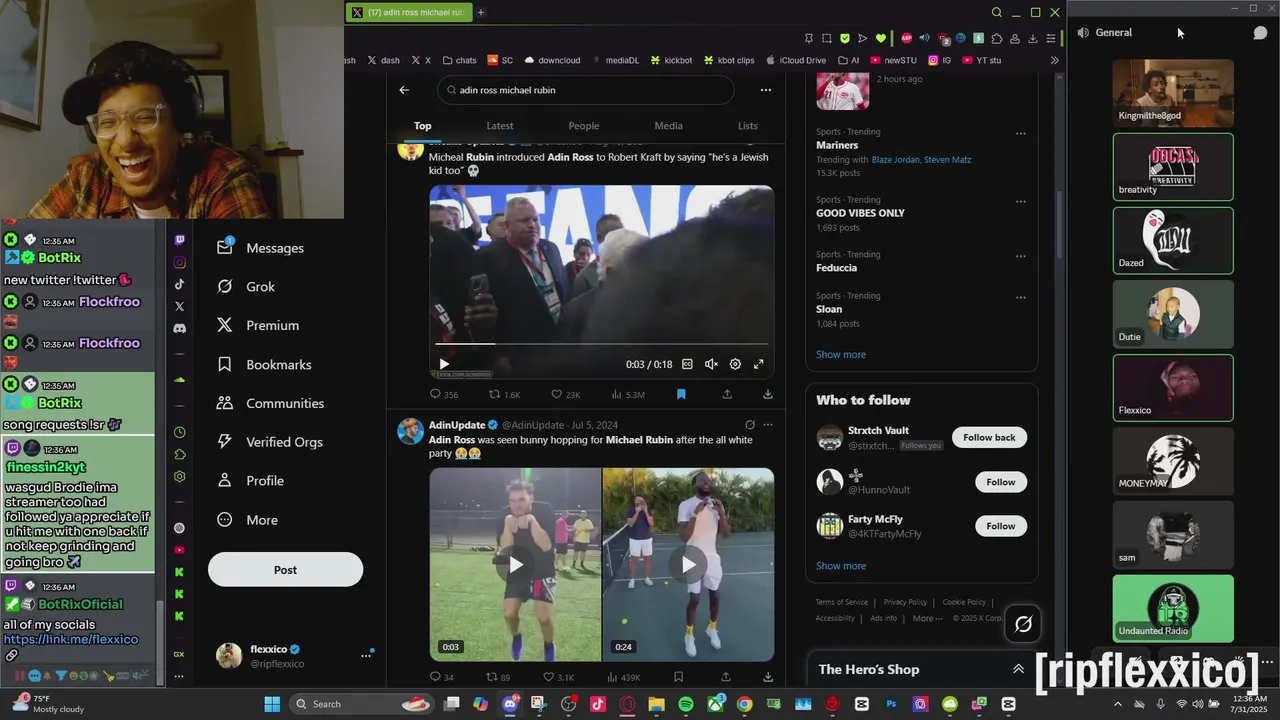Open options for GOOD VIBES ONLY trend
The width and height of the screenshot is (1280, 720).
coord(1020,201)
